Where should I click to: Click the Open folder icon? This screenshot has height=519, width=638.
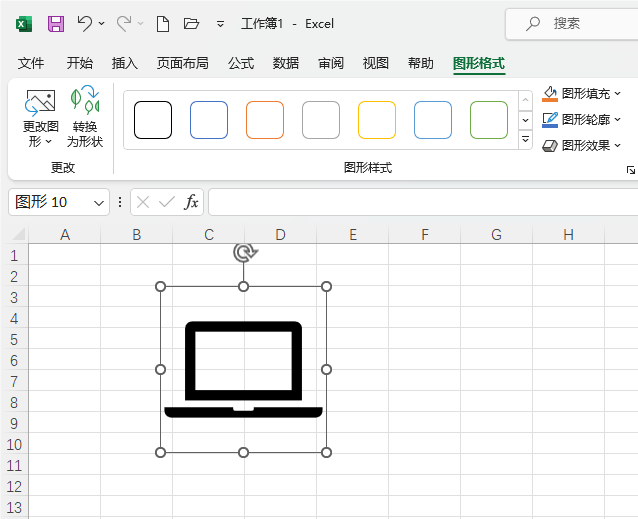pos(192,23)
